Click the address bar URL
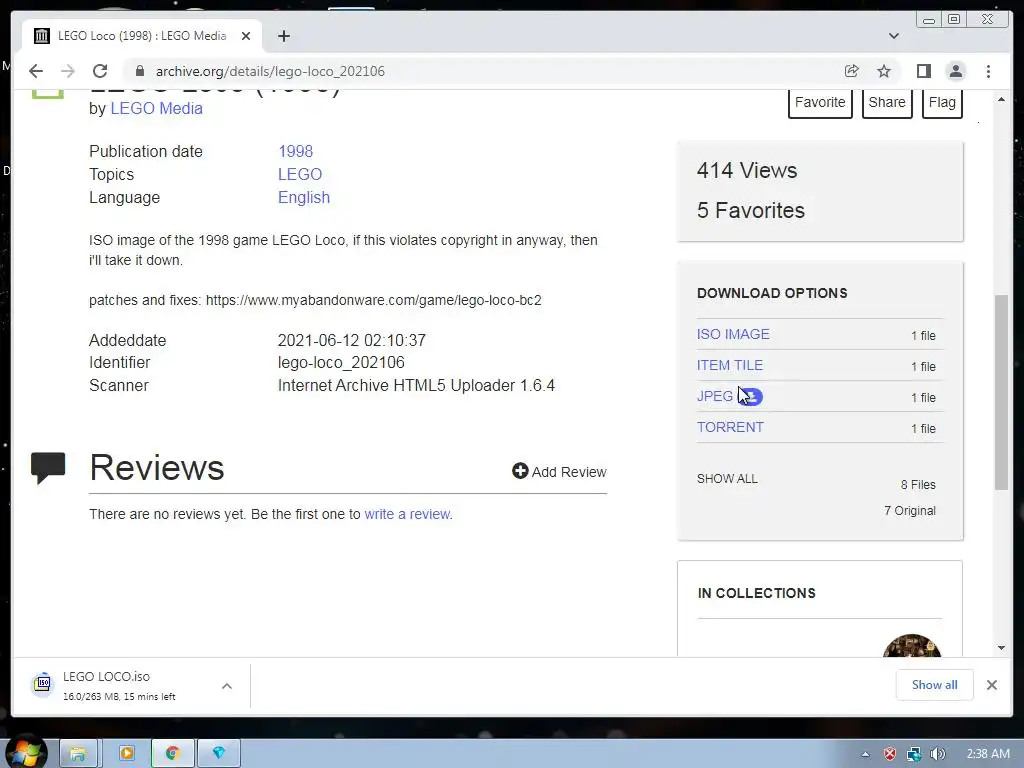 (270, 71)
